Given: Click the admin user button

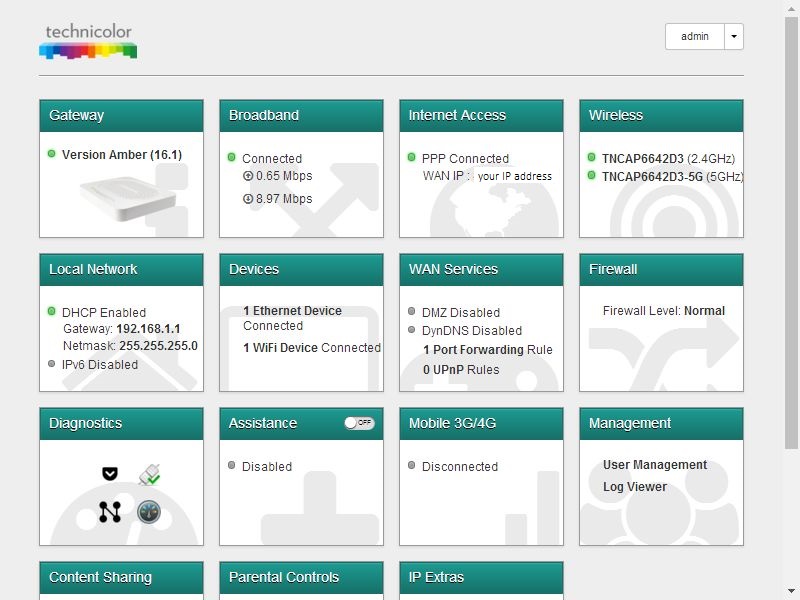Looking at the screenshot, I should [694, 36].
